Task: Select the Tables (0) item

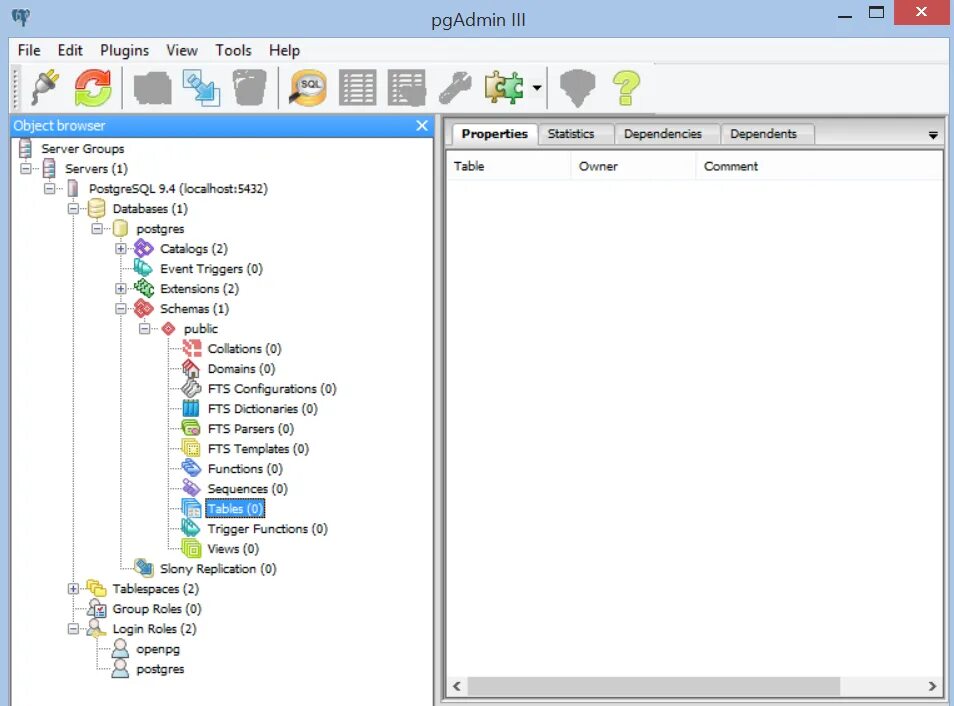Action: click(x=235, y=509)
